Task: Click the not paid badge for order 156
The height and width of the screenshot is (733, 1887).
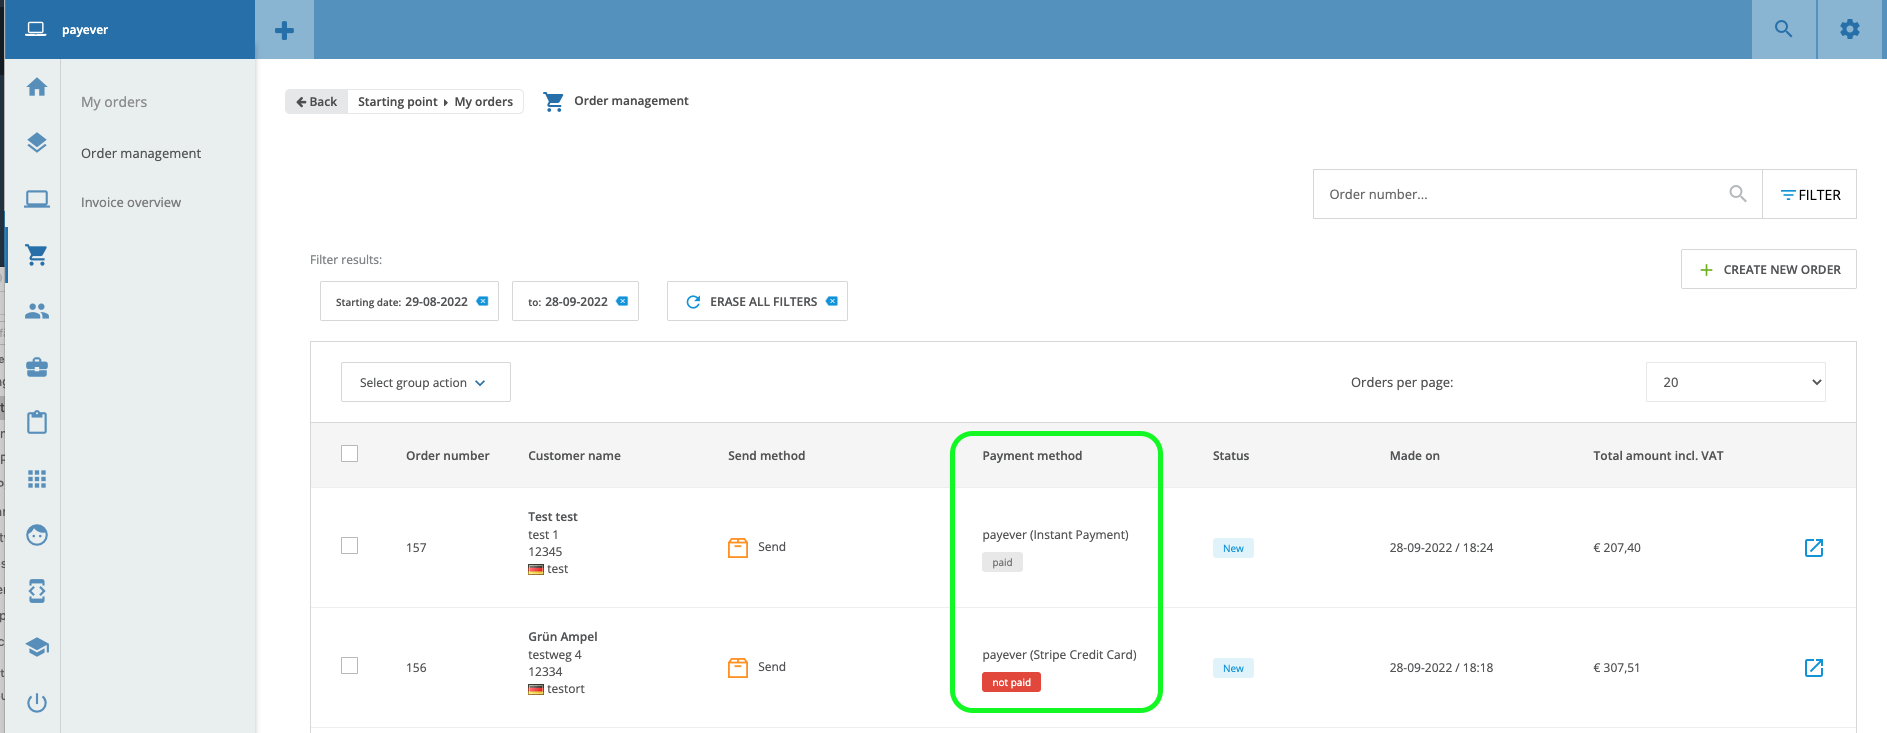Action: pyautogui.click(x=1011, y=682)
